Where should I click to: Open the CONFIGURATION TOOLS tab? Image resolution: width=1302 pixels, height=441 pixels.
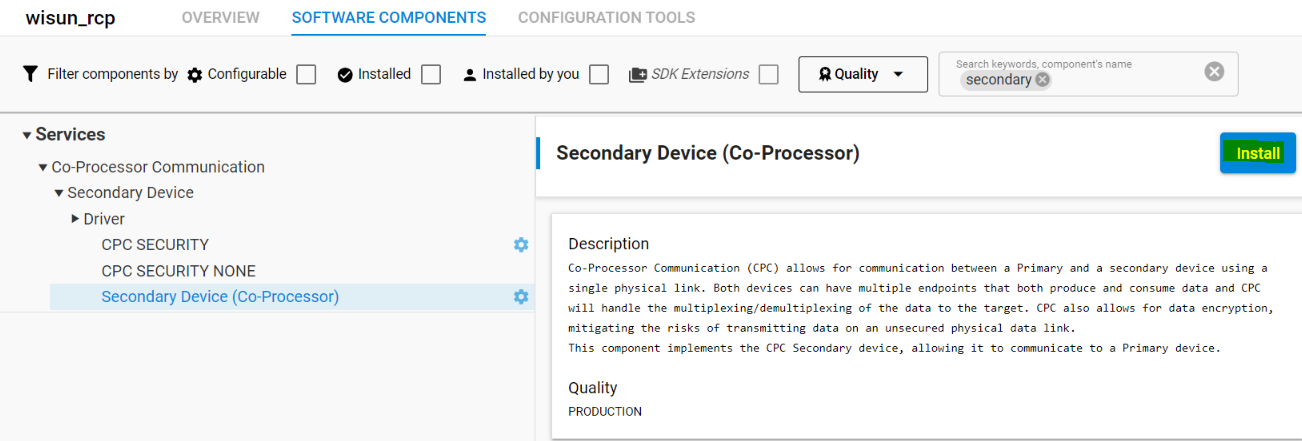[606, 18]
